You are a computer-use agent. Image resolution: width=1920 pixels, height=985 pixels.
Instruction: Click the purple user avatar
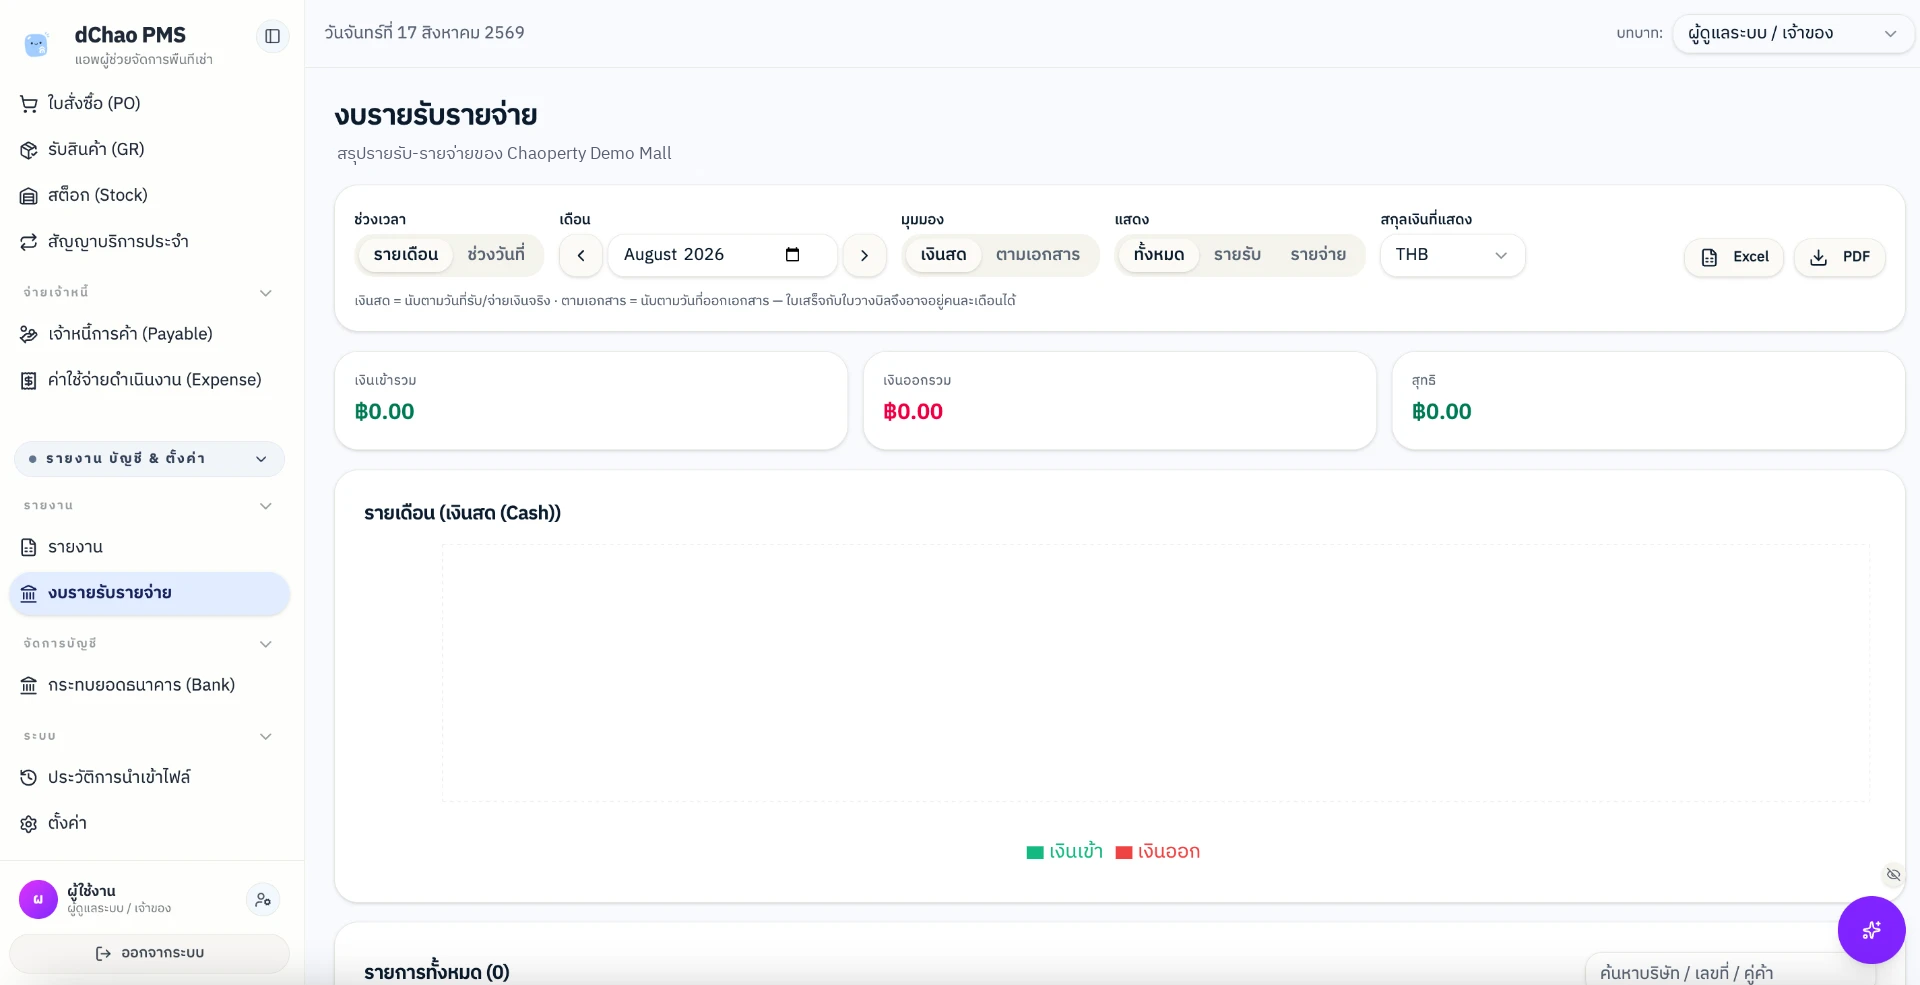38,899
